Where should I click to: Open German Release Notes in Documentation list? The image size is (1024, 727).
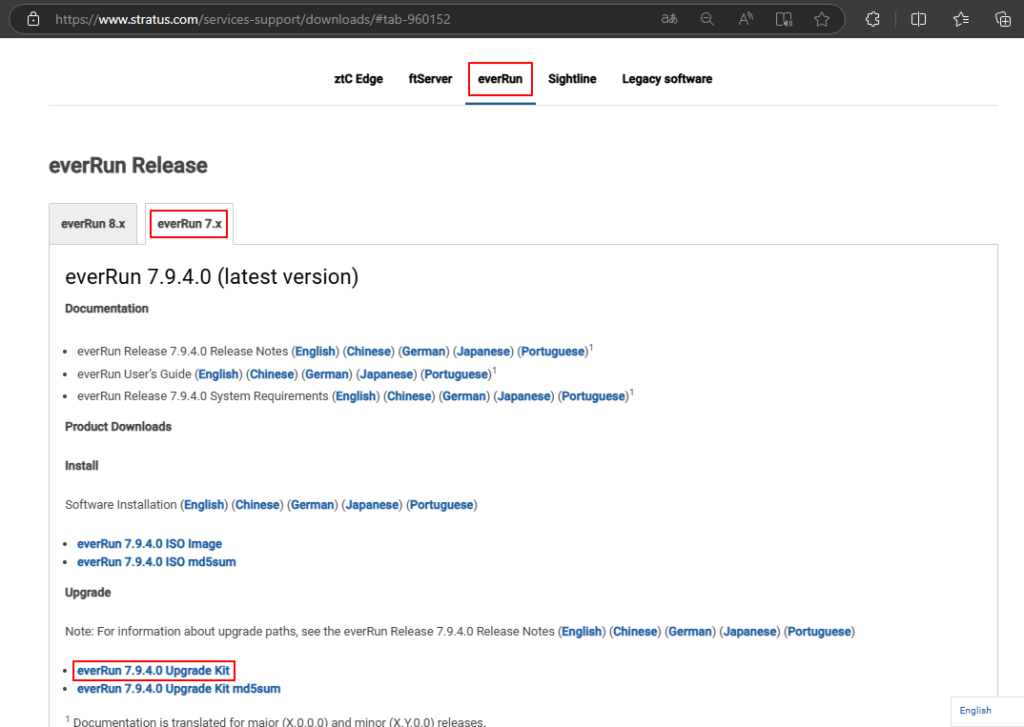[423, 351]
